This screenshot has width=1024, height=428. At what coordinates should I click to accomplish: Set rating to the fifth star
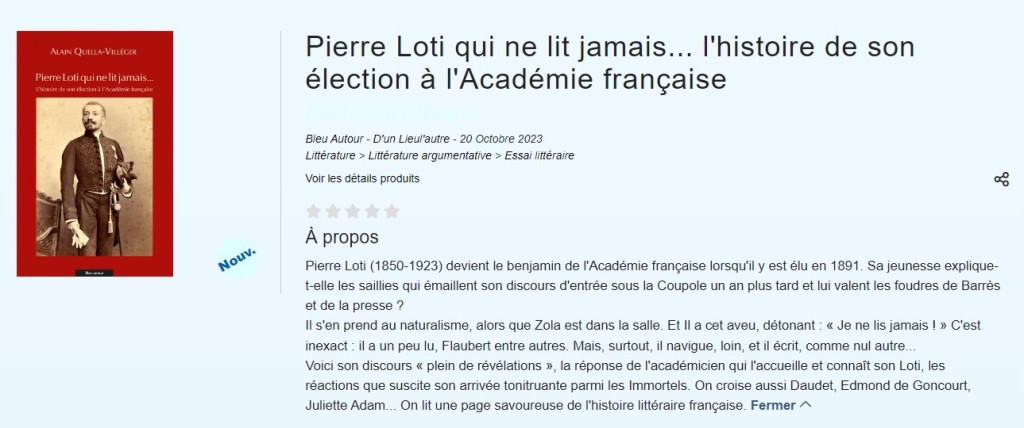click(391, 211)
